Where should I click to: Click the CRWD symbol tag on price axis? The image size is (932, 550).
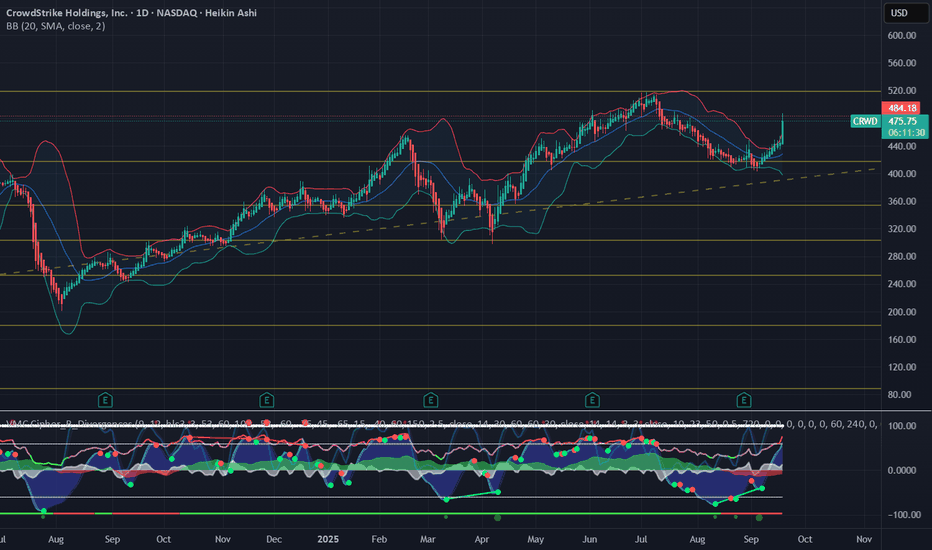[x=864, y=121]
